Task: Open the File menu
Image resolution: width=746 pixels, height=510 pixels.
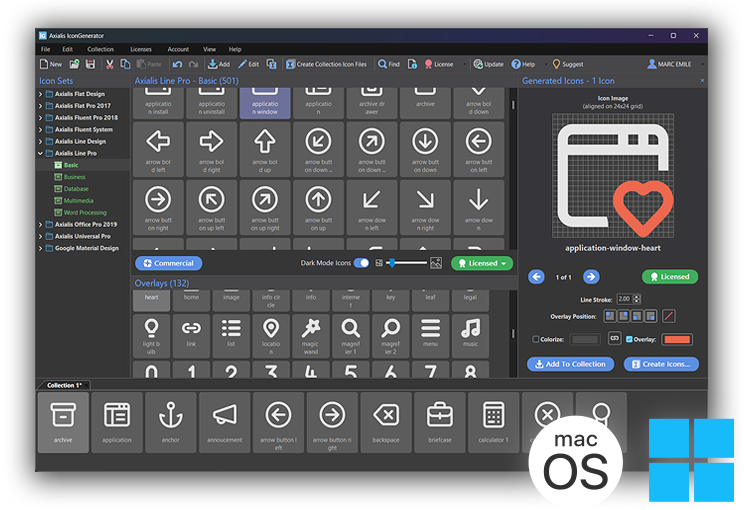Action: pyautogui.click(x=46, y=49)
